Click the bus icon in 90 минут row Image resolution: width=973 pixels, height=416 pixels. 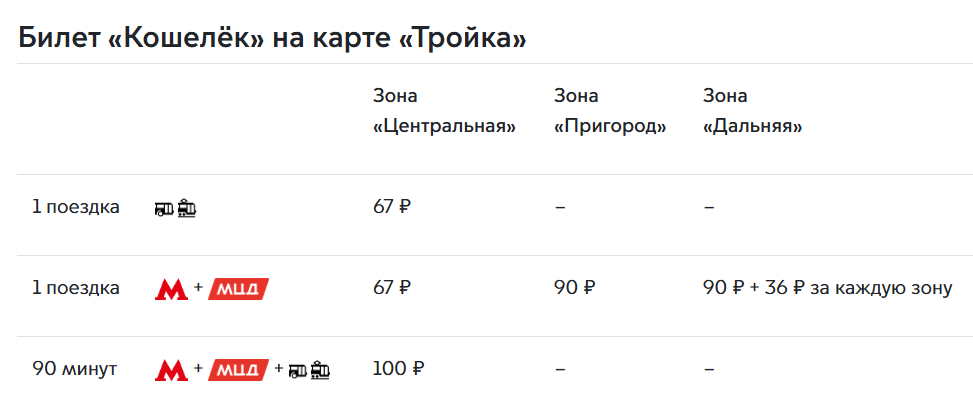click(298, 371)
